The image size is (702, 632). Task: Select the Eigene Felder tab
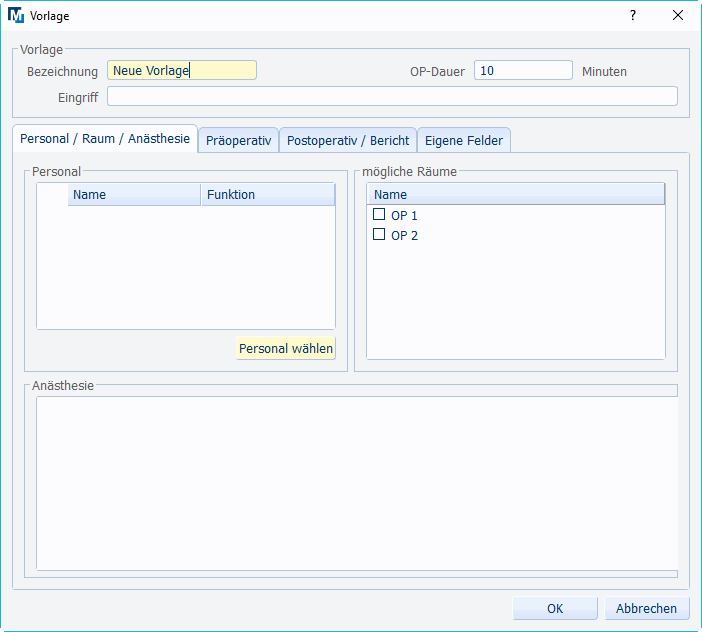[464, 141]
